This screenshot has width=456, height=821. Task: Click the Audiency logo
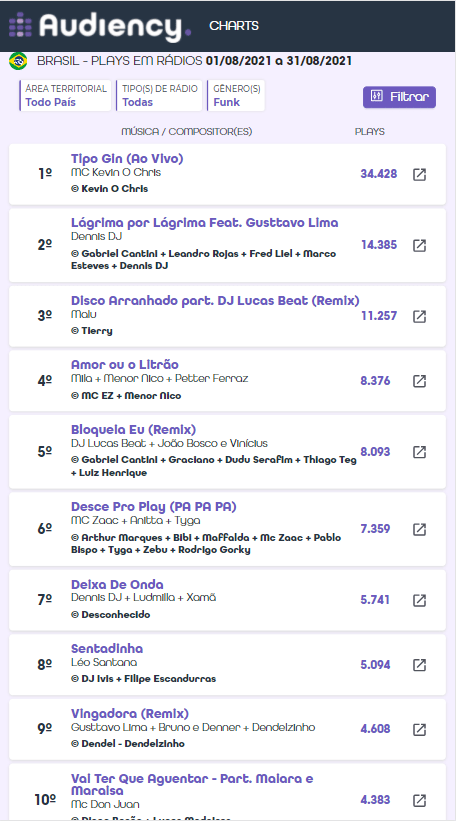pyautogui.click(x=99, y=26)
